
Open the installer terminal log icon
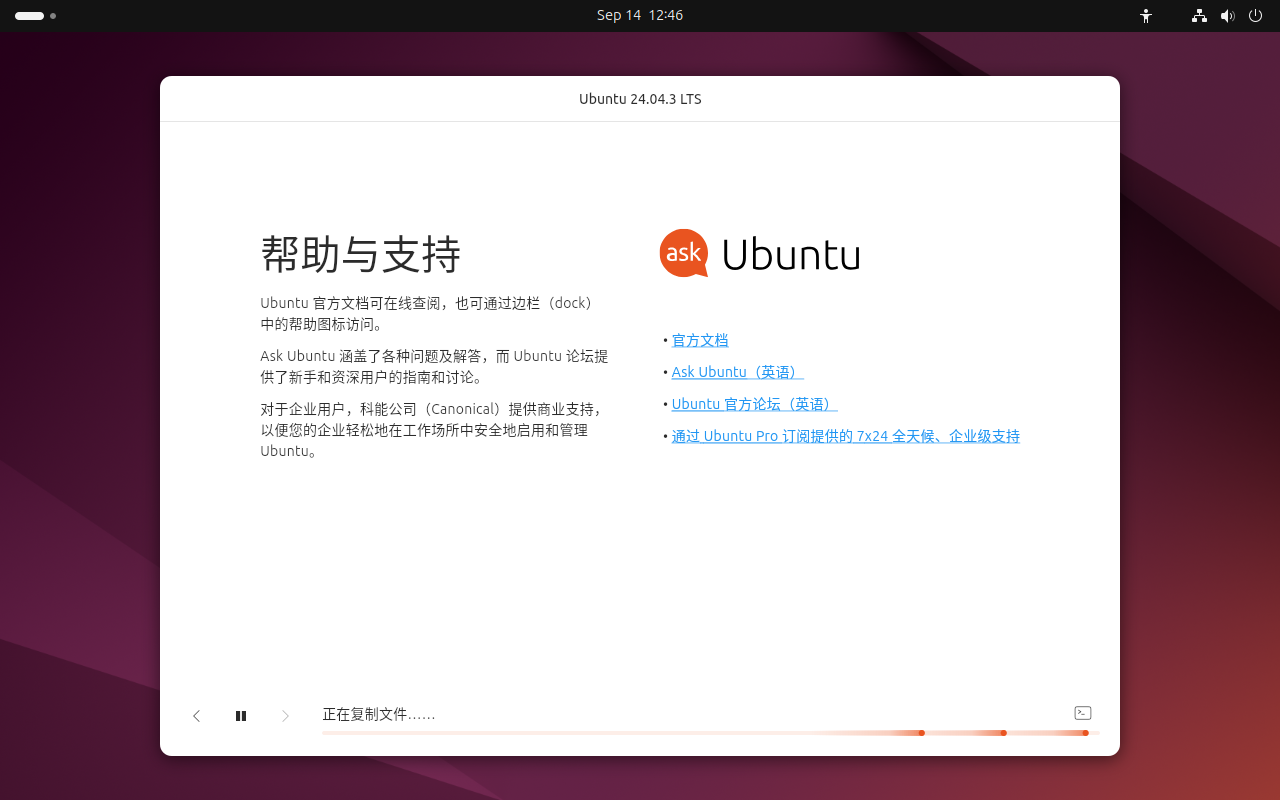(x=1083, y=713)
